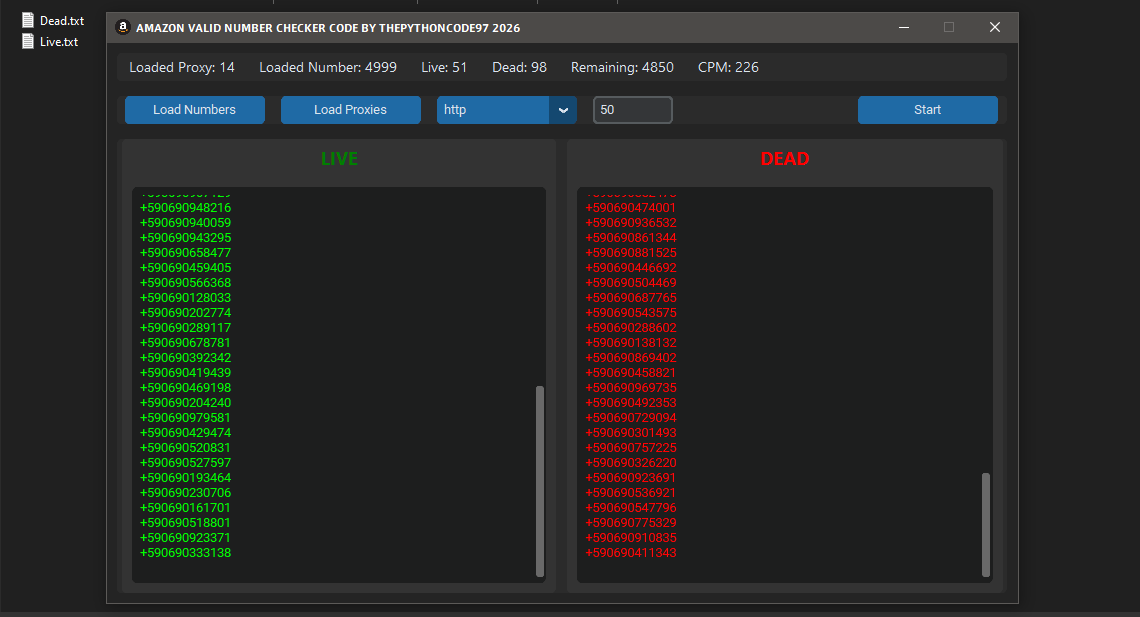Select dead number +590690458821
The image size is (1140, 617).
pos(631,373)
